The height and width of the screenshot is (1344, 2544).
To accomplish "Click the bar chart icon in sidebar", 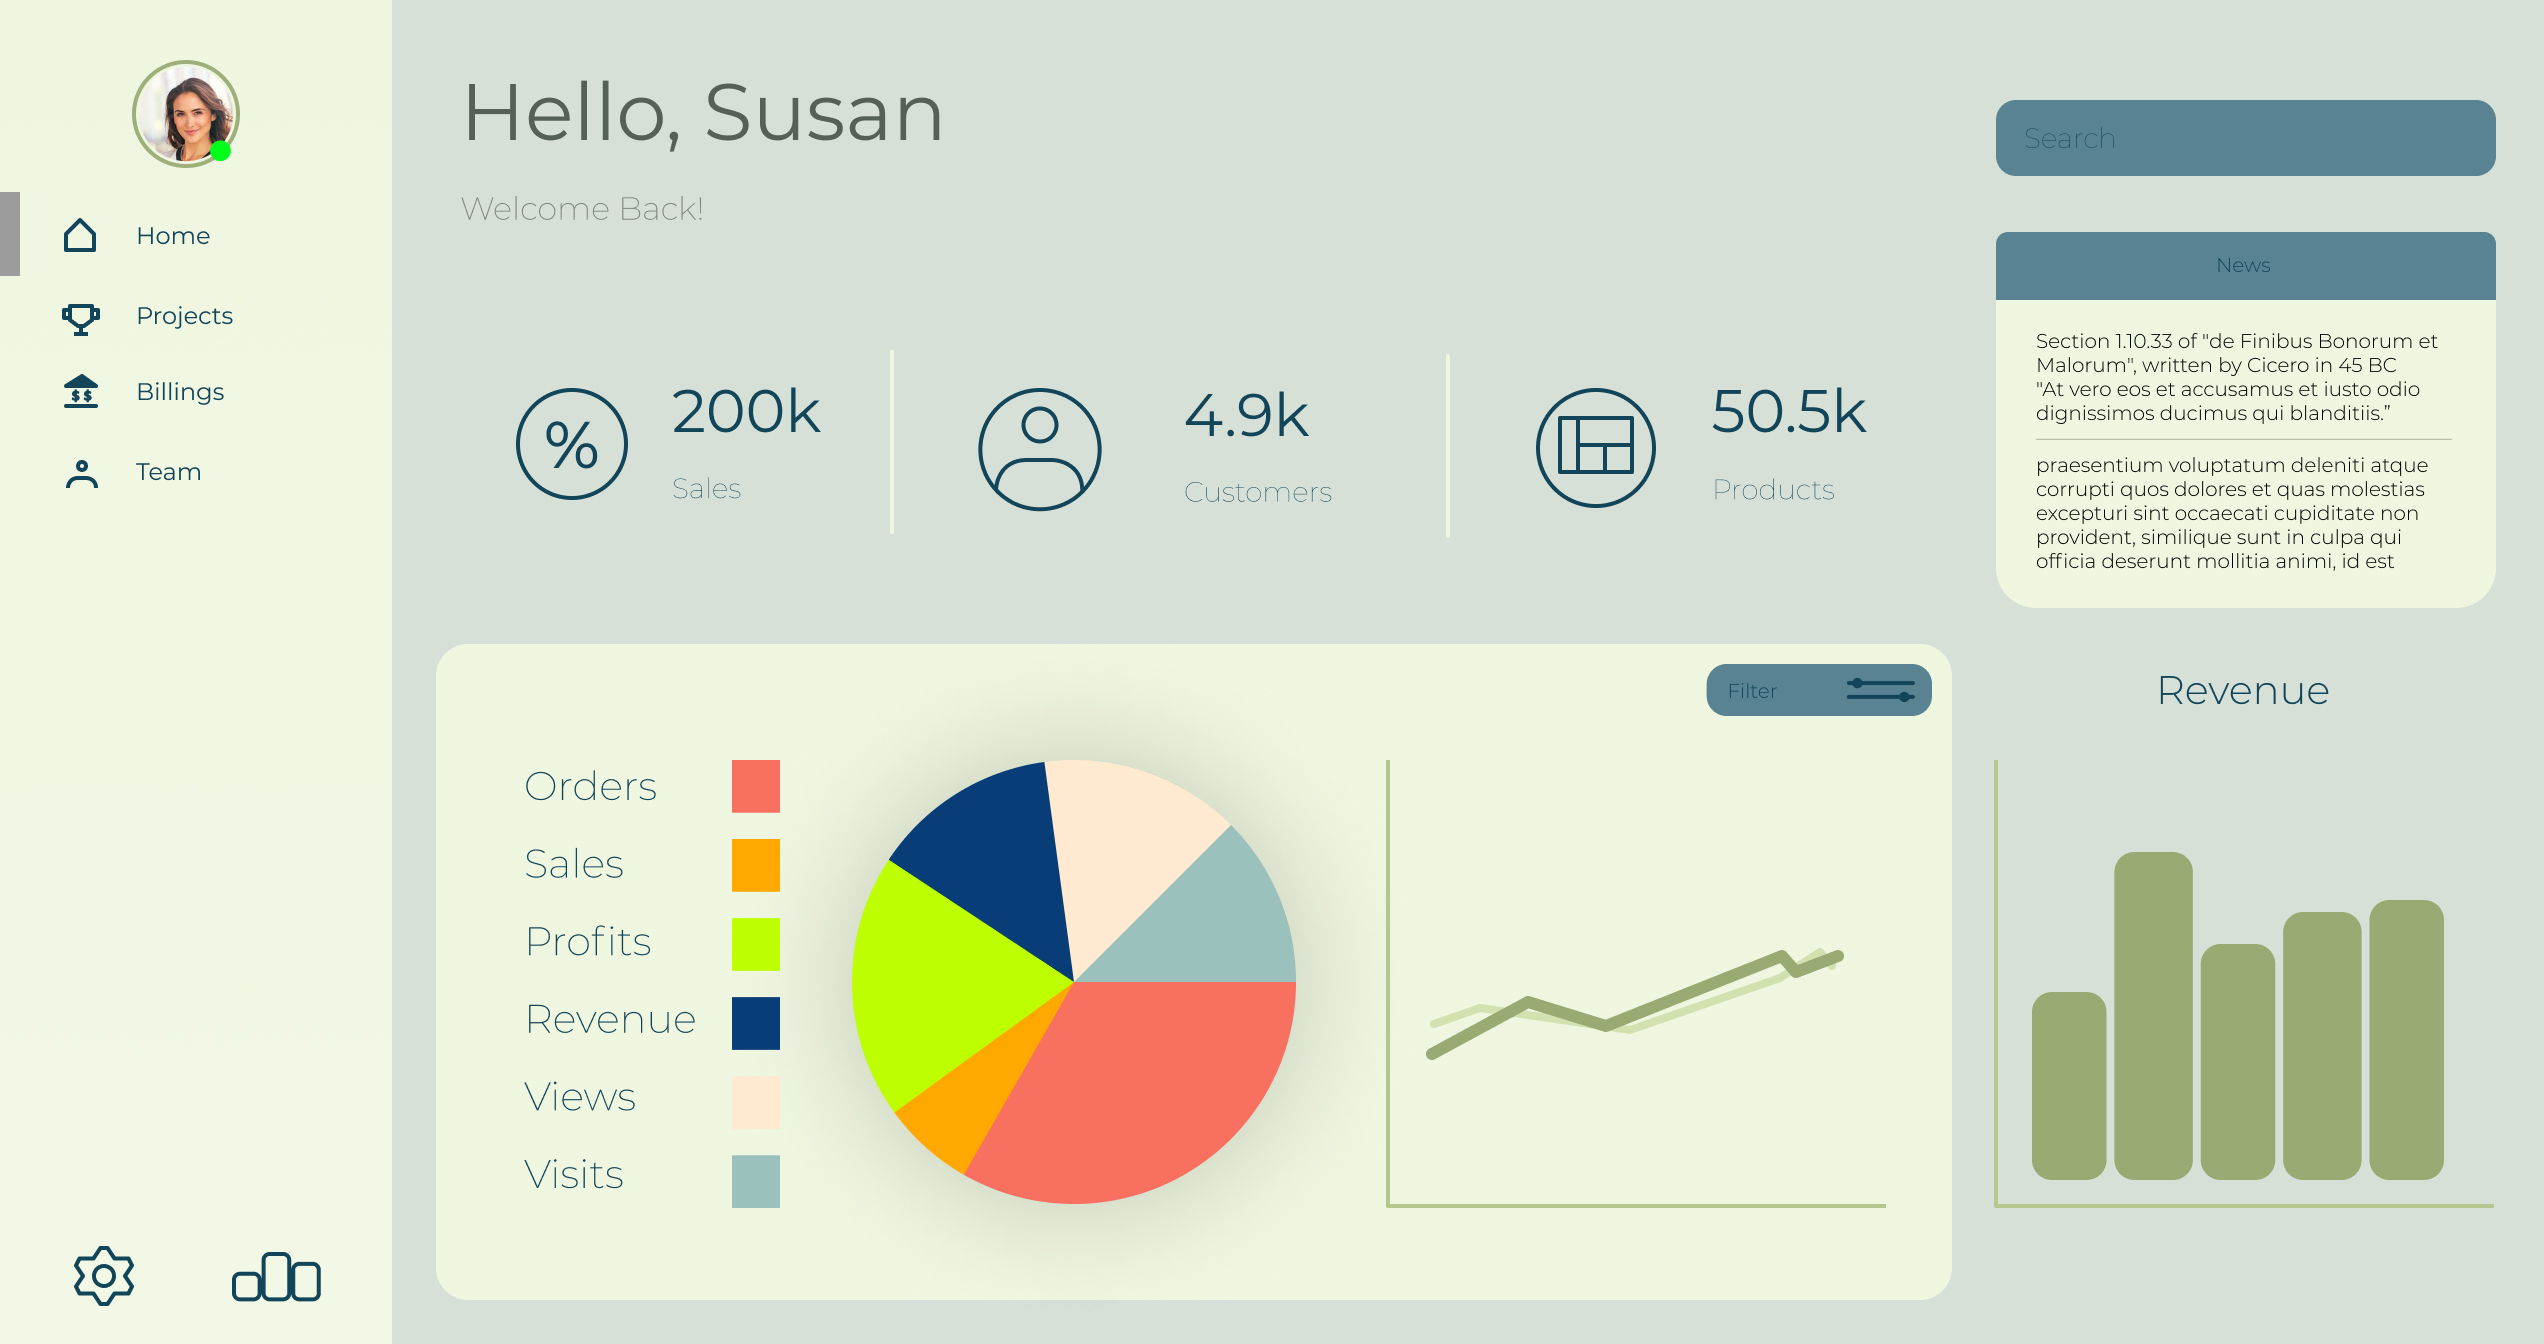I will (276, 1277).
